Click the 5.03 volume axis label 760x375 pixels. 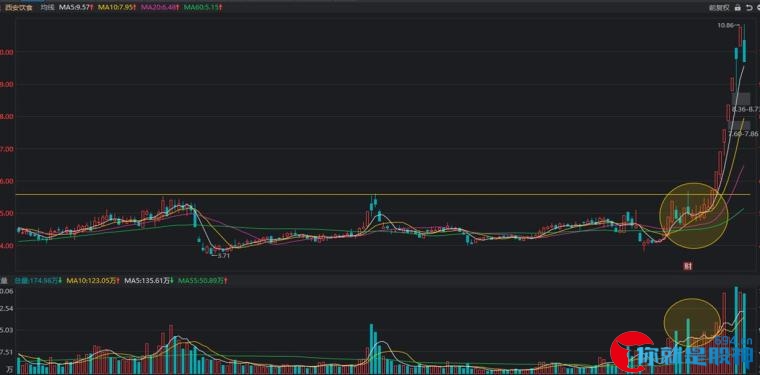tap(7, 330)
